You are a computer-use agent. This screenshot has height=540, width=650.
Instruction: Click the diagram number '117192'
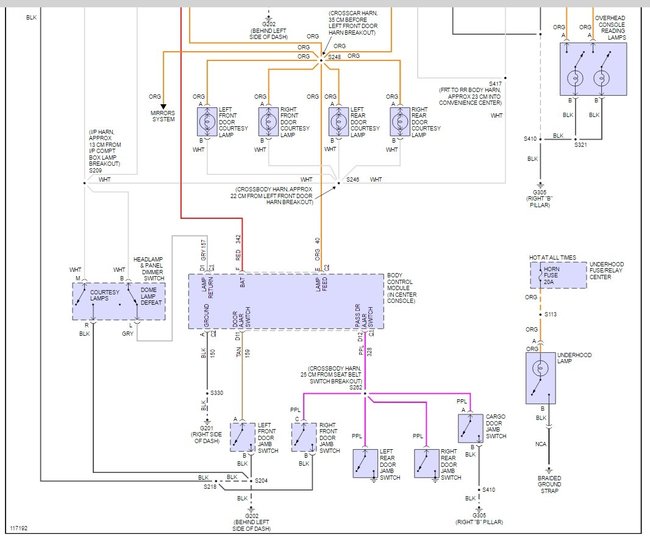tap(19, 528)
